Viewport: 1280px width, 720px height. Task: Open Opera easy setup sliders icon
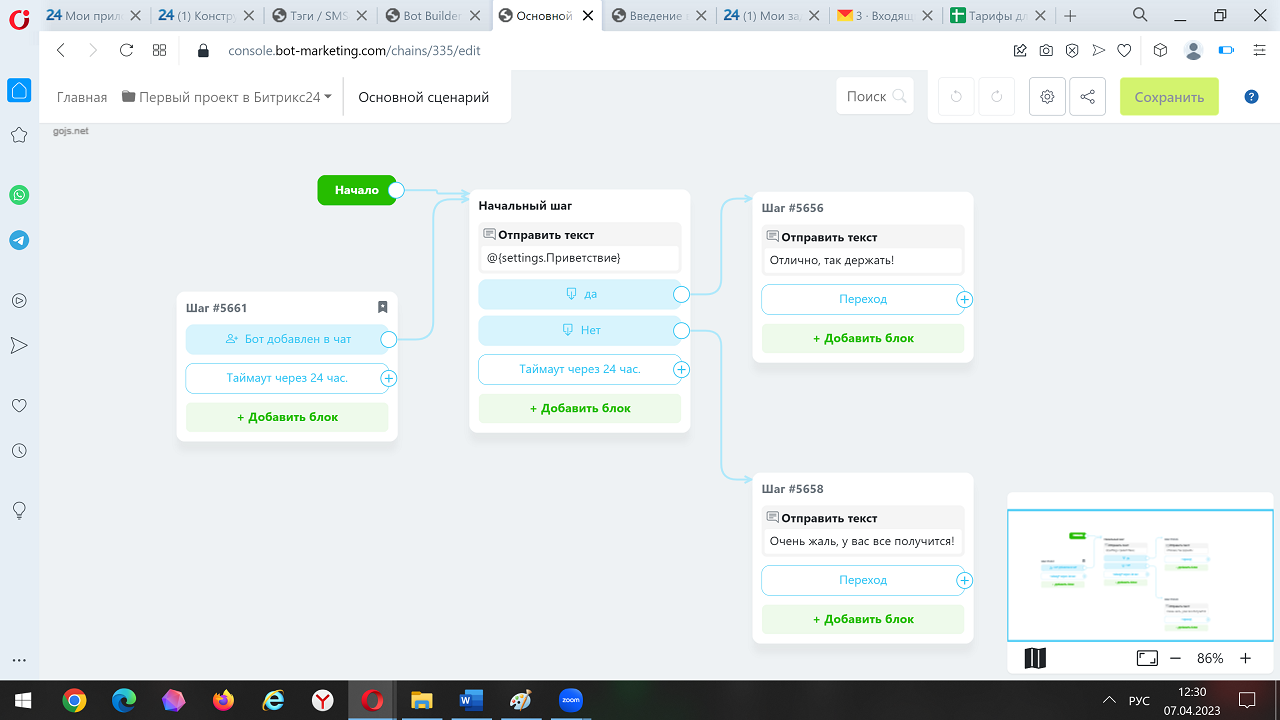point(1259,50)
